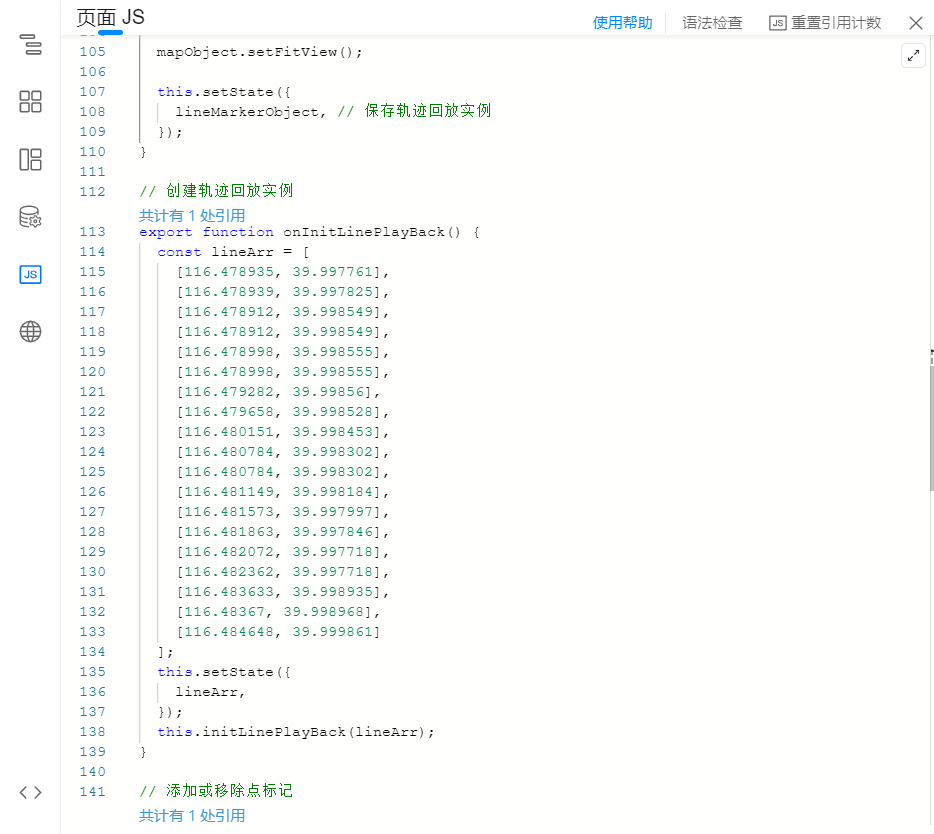Screen dimensions: 934x834
Task: Click lineArr inside setState on line 136
Action: (x=206, y=692)
